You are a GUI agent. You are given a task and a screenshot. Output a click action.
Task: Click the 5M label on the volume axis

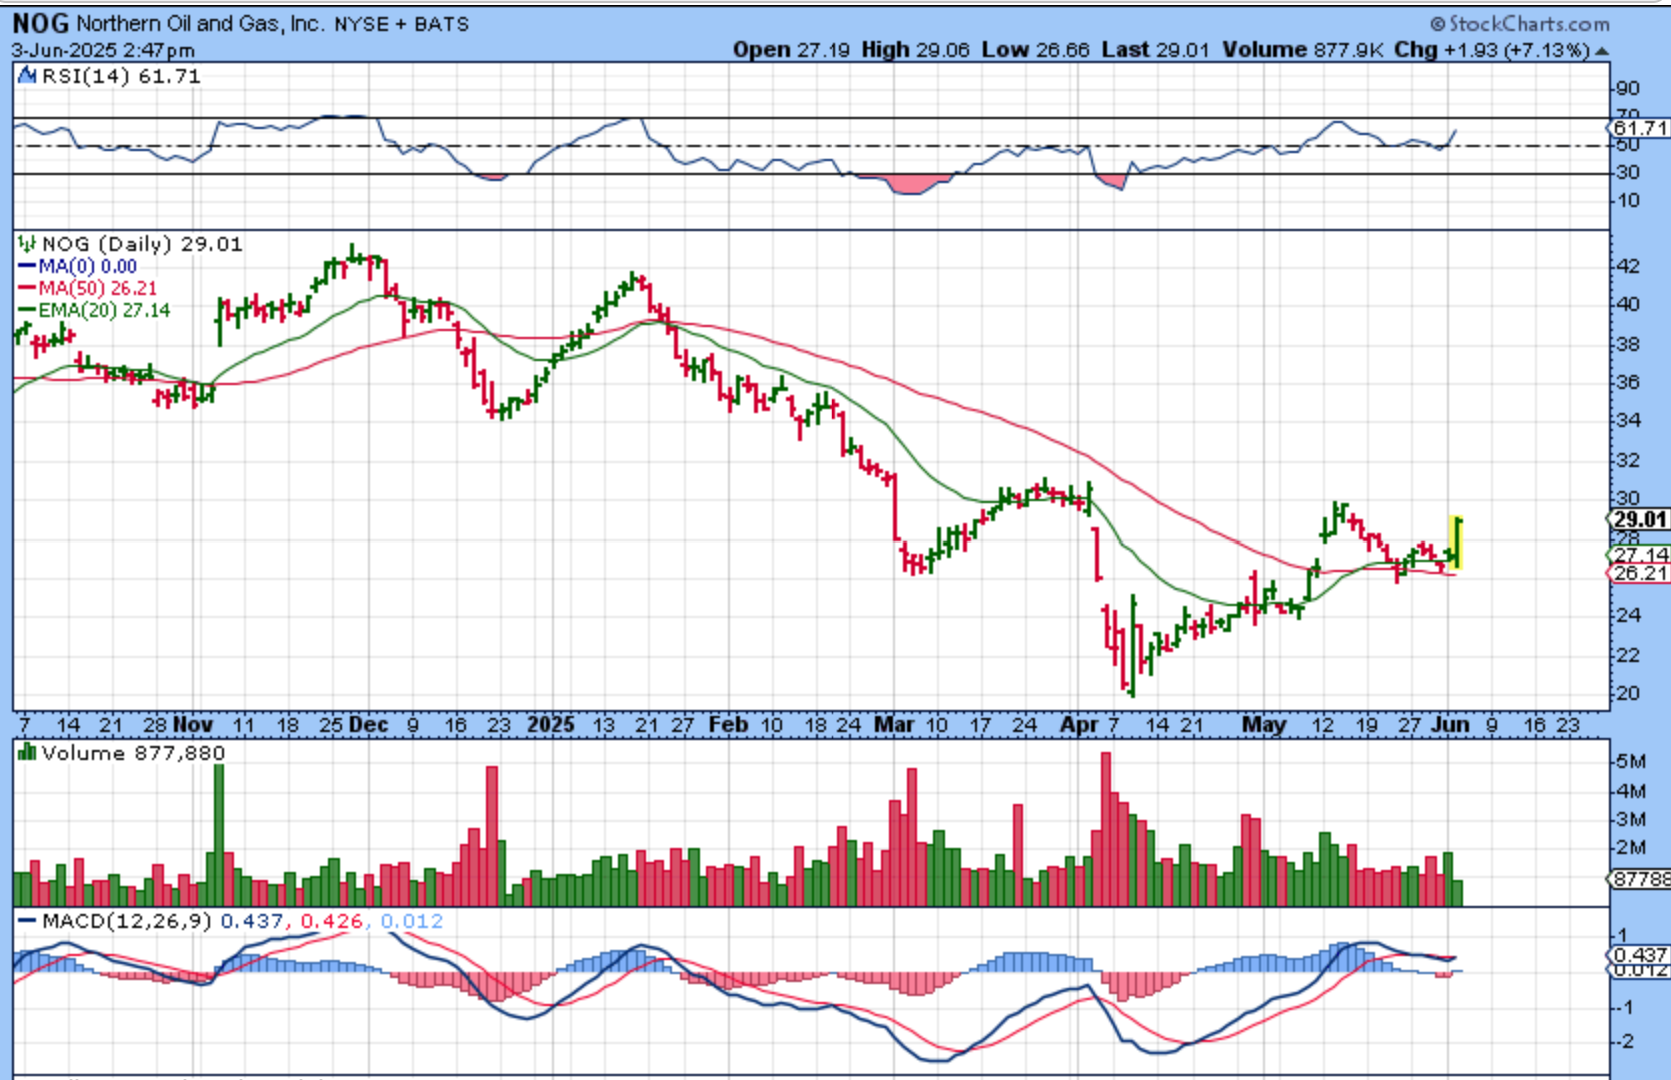tap(1631, 761)
